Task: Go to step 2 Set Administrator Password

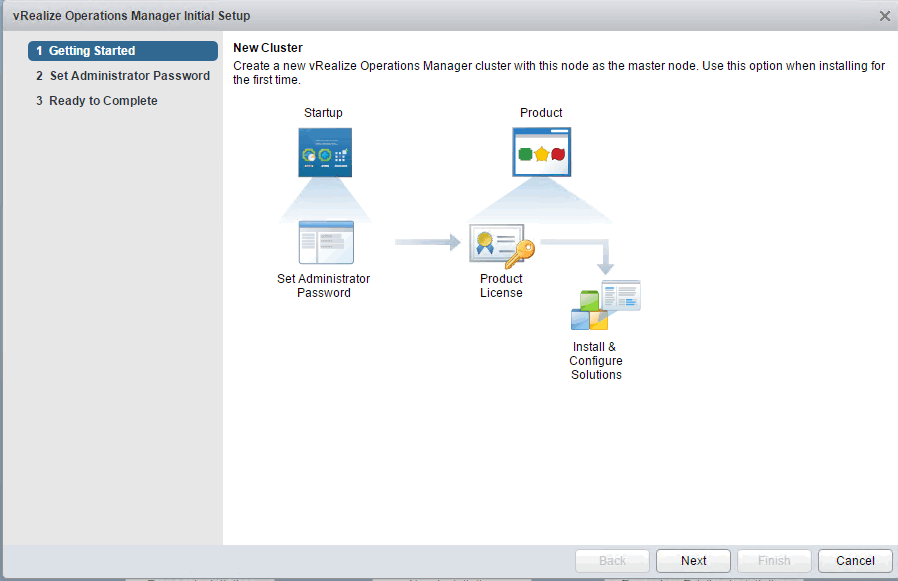Action: 123,76
